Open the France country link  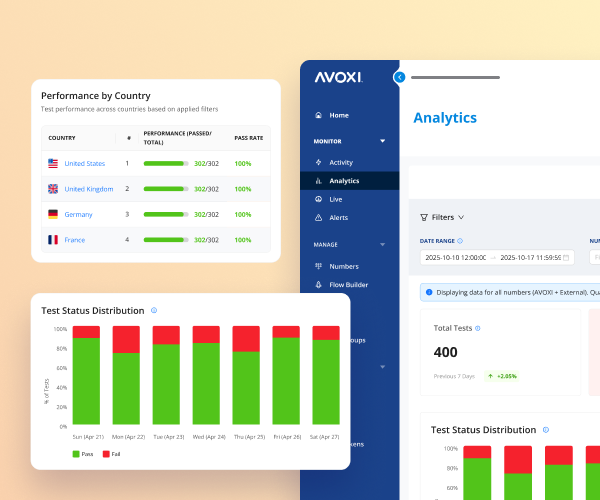coord(74,240)
